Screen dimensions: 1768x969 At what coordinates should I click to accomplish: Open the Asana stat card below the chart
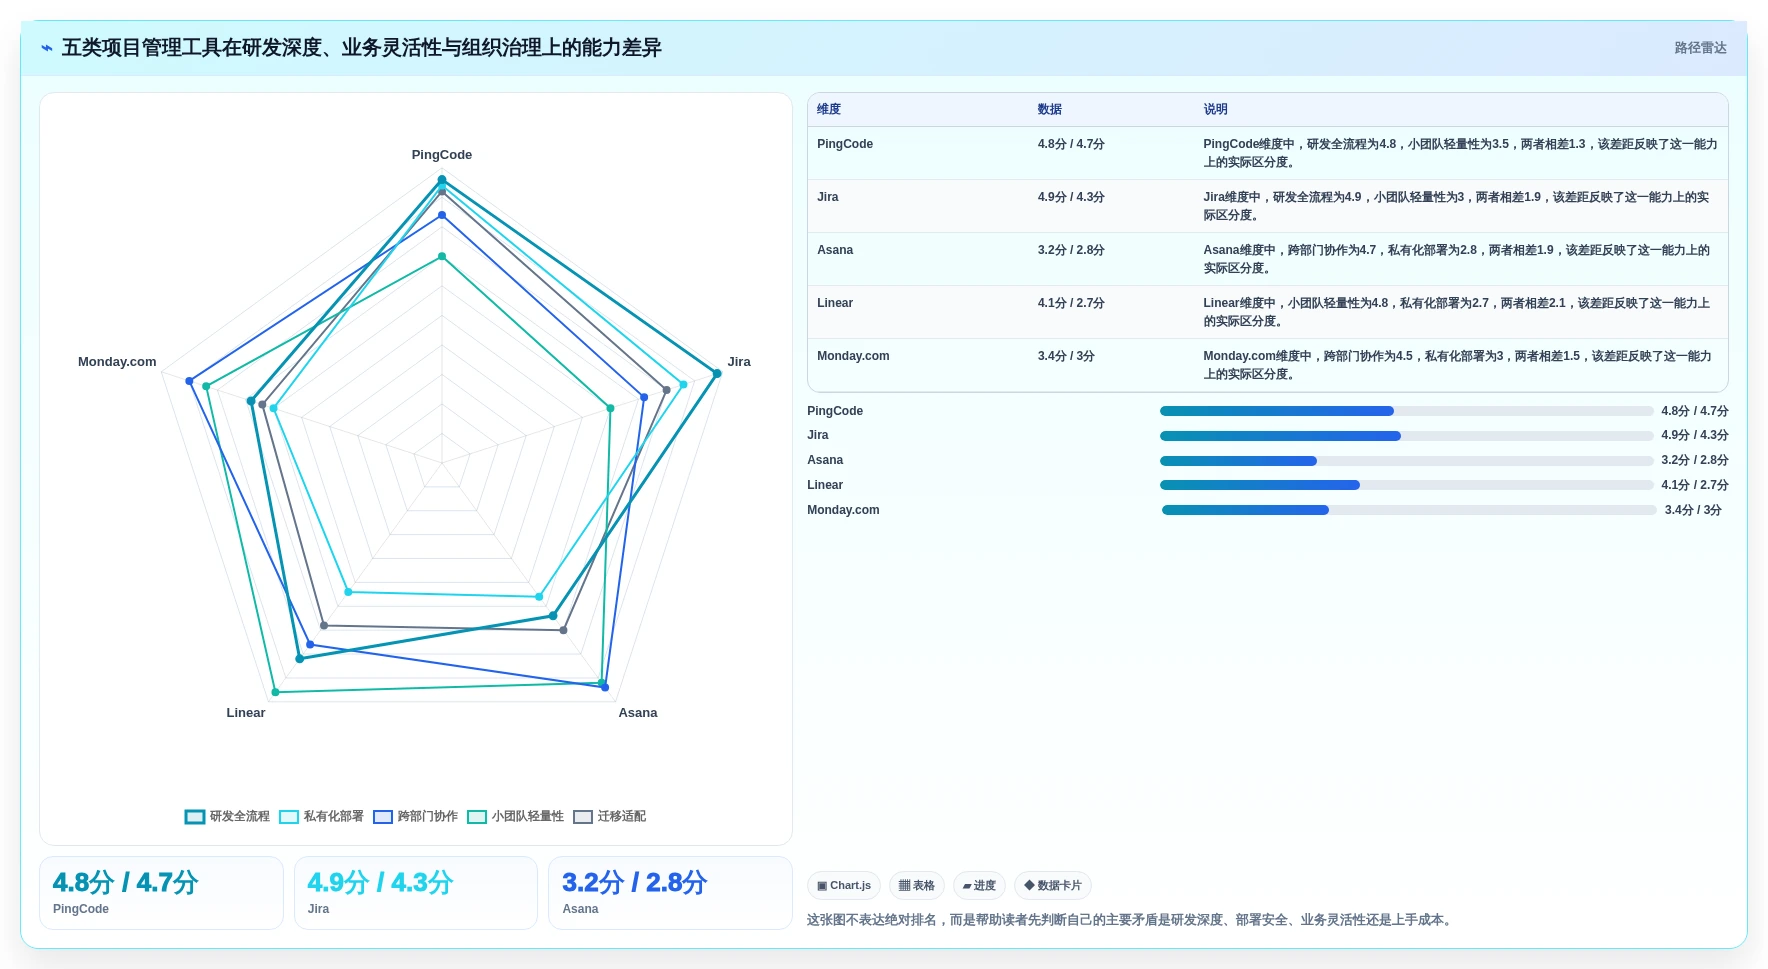pos(670,893)
